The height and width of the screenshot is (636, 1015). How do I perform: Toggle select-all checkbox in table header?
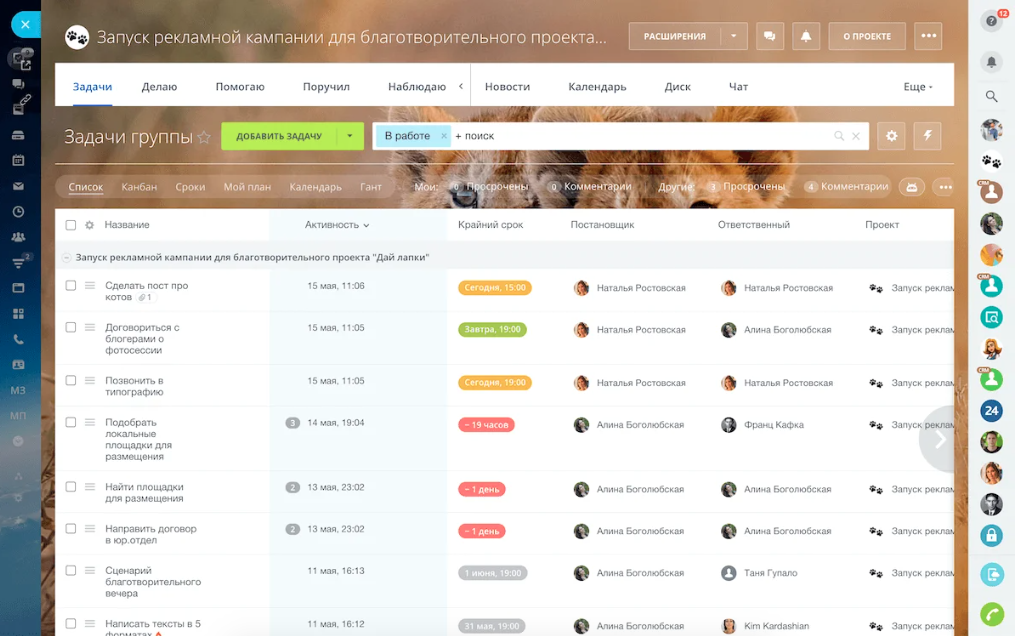[71, 225]
